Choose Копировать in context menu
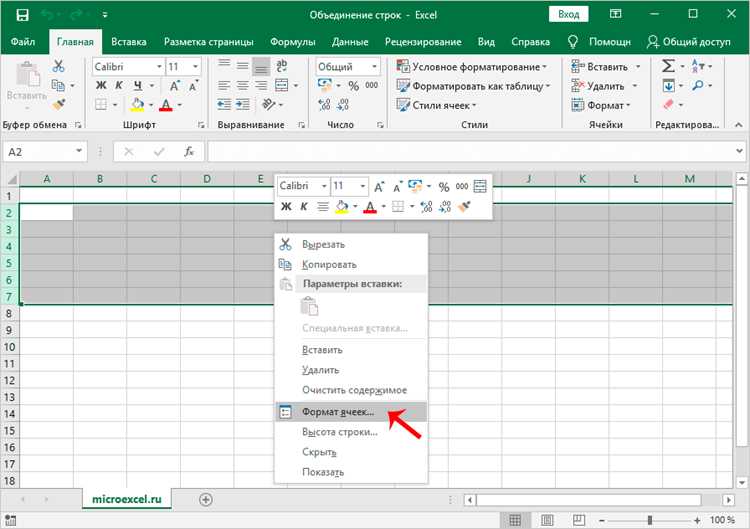This screenshot has width=750, height=529. coord(351,264)
